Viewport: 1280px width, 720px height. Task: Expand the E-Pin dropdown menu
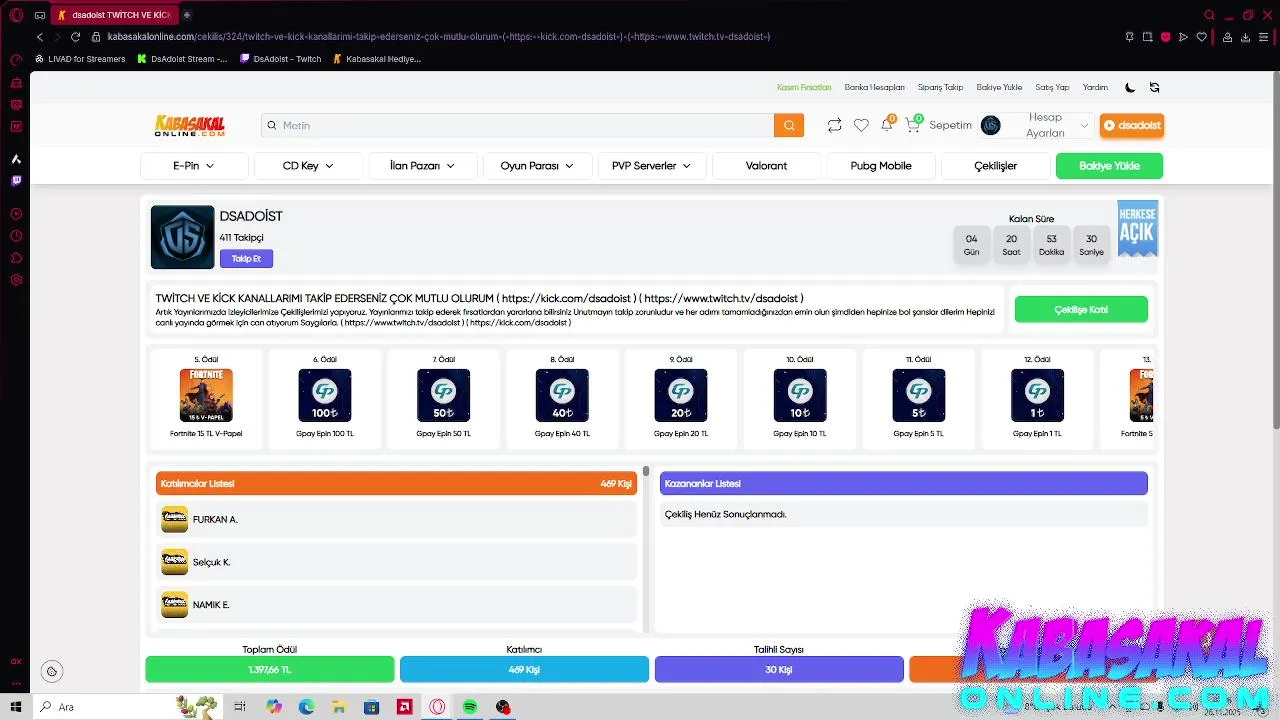194,166
